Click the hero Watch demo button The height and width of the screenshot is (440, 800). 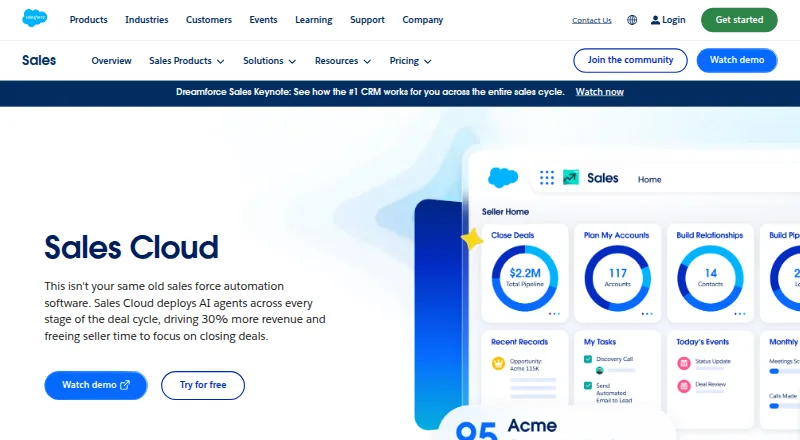click(x=96, y=385)
